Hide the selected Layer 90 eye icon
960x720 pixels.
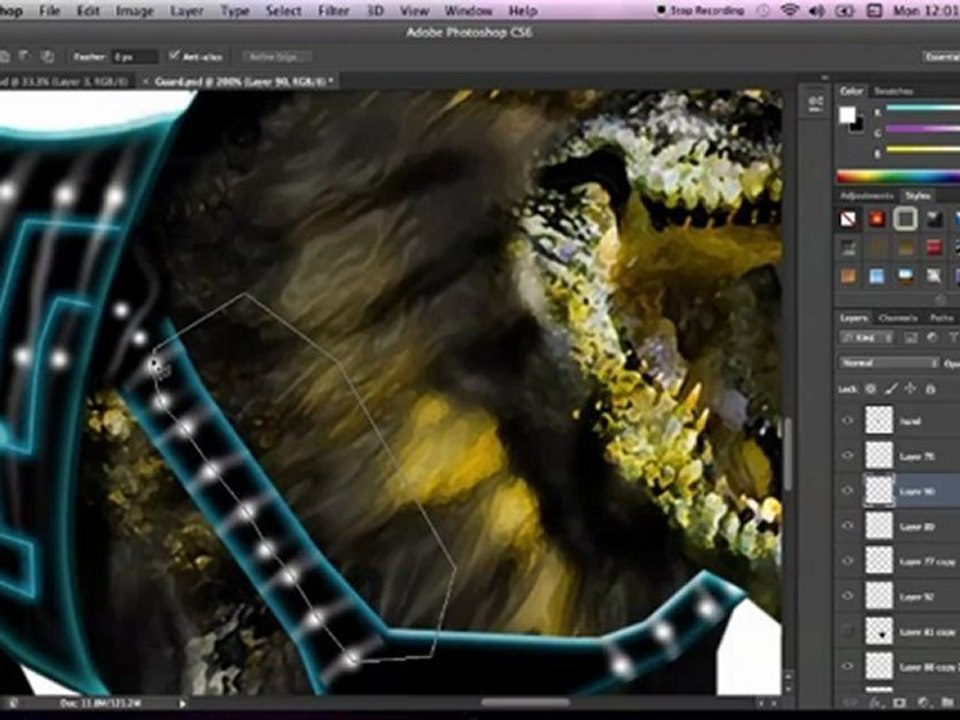pyautogui.click(x=848, y=490)
